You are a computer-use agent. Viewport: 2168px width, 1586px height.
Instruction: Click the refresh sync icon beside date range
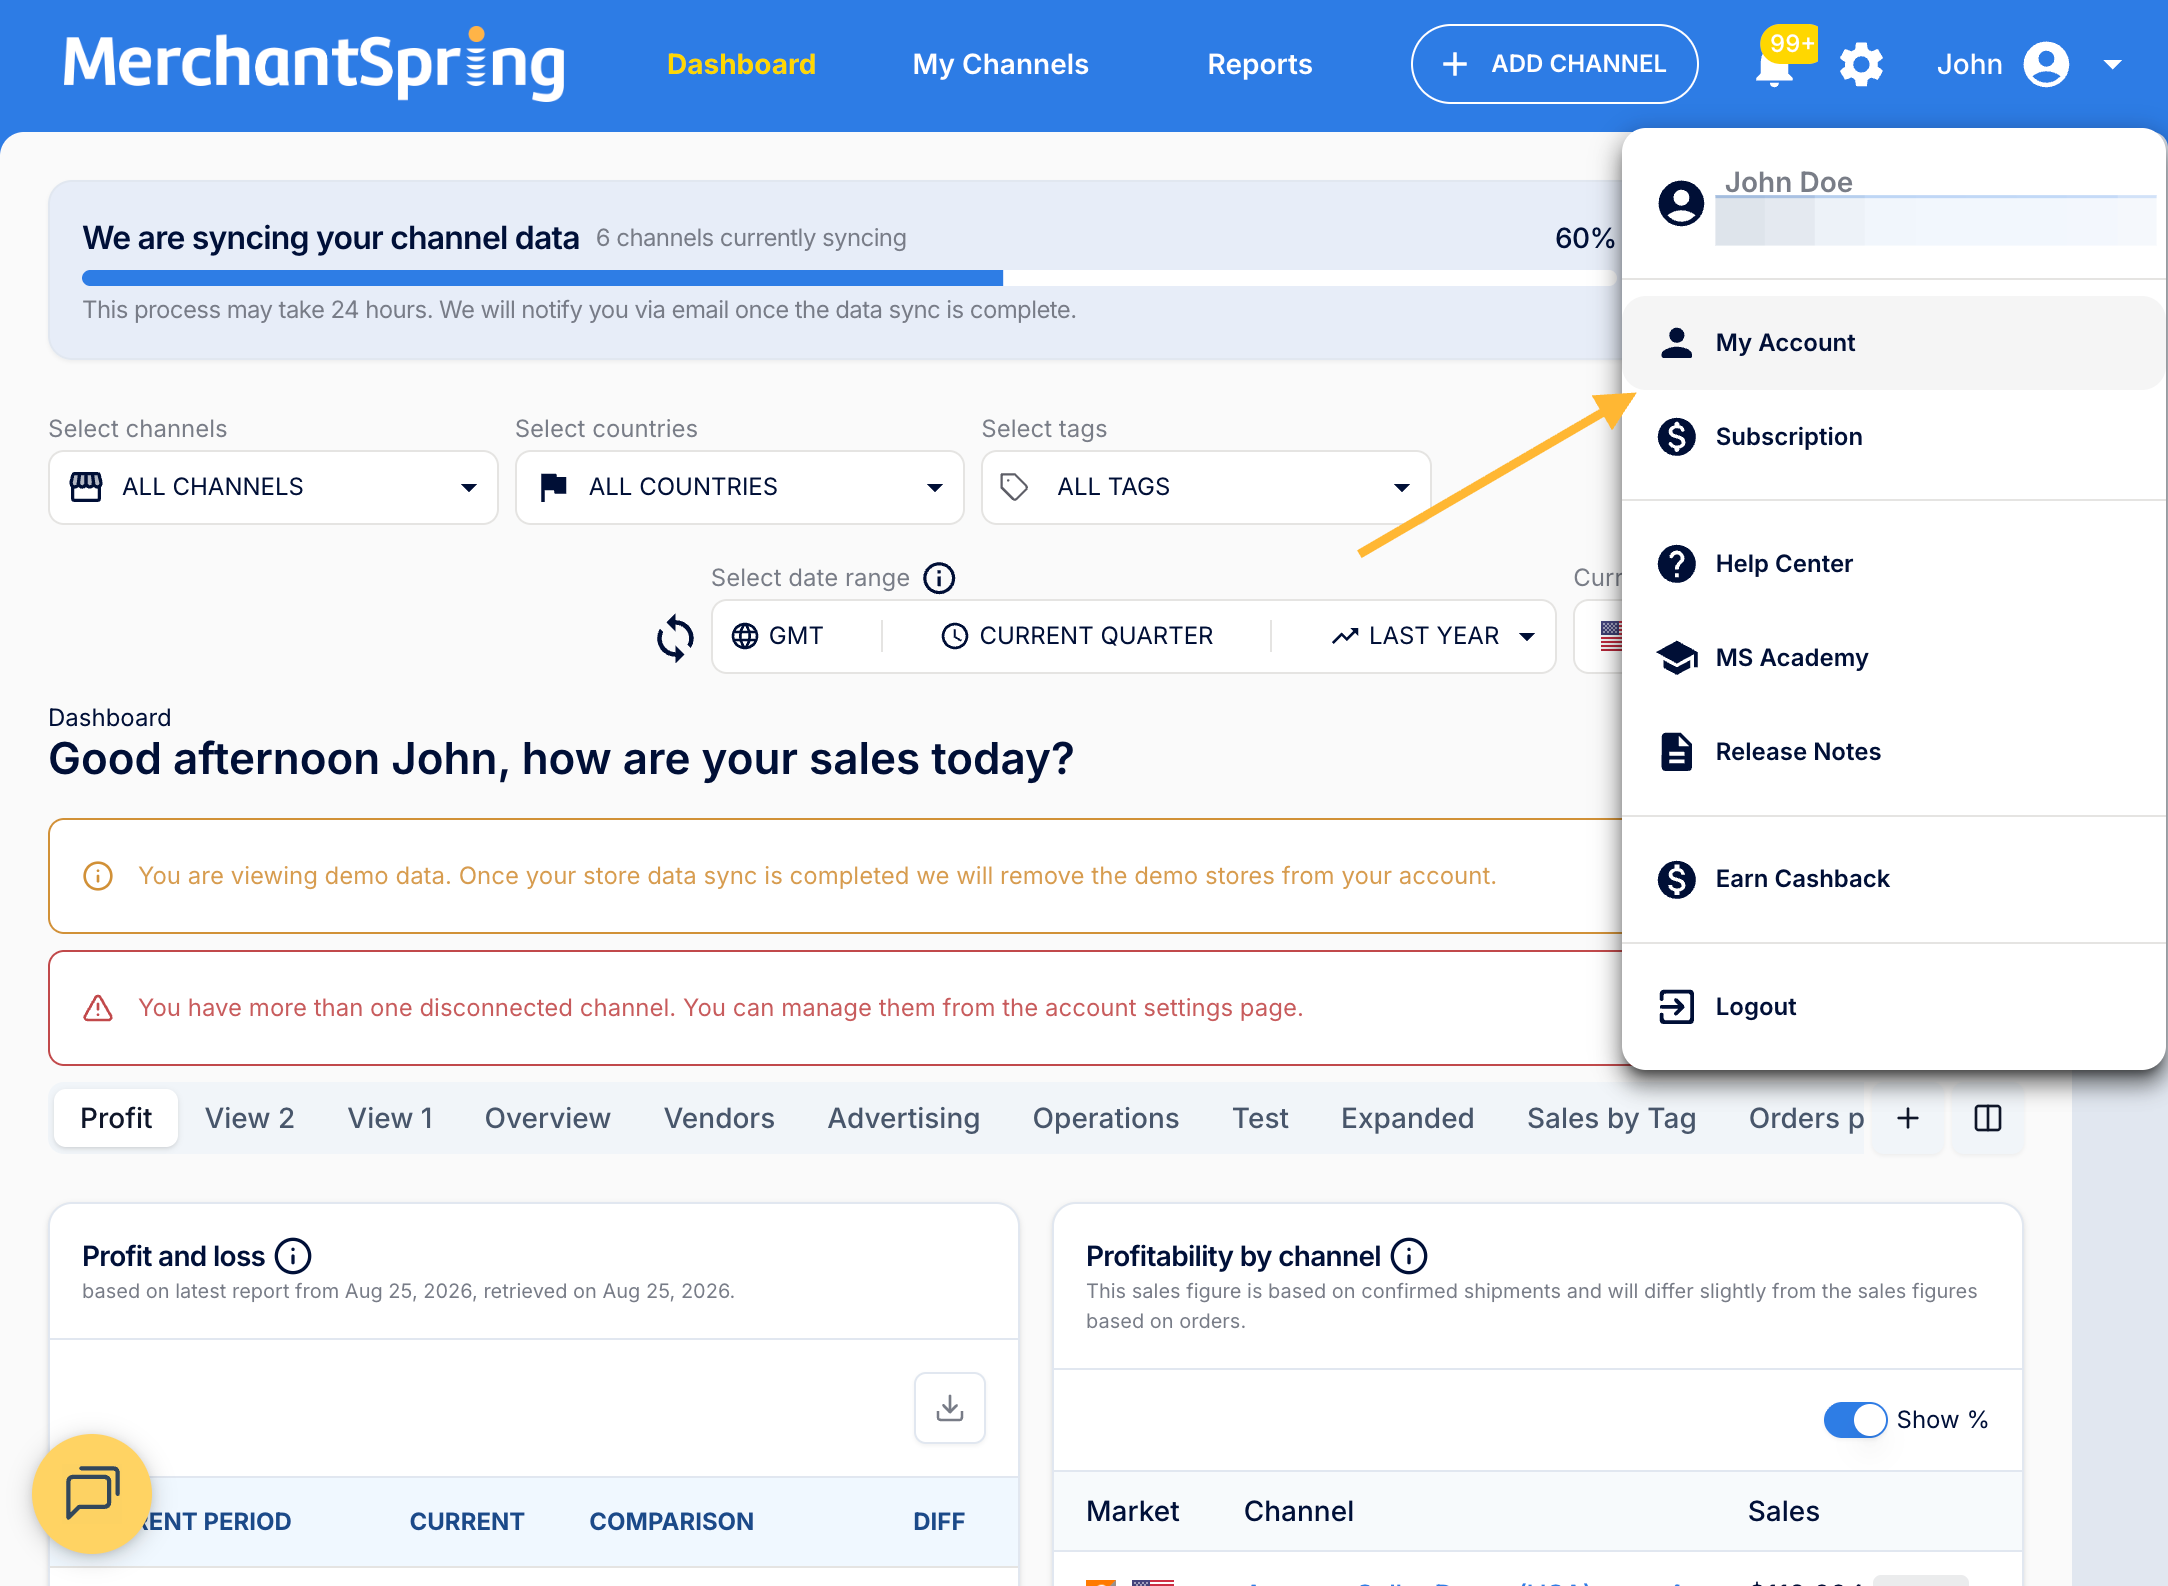tap(675, 637)
